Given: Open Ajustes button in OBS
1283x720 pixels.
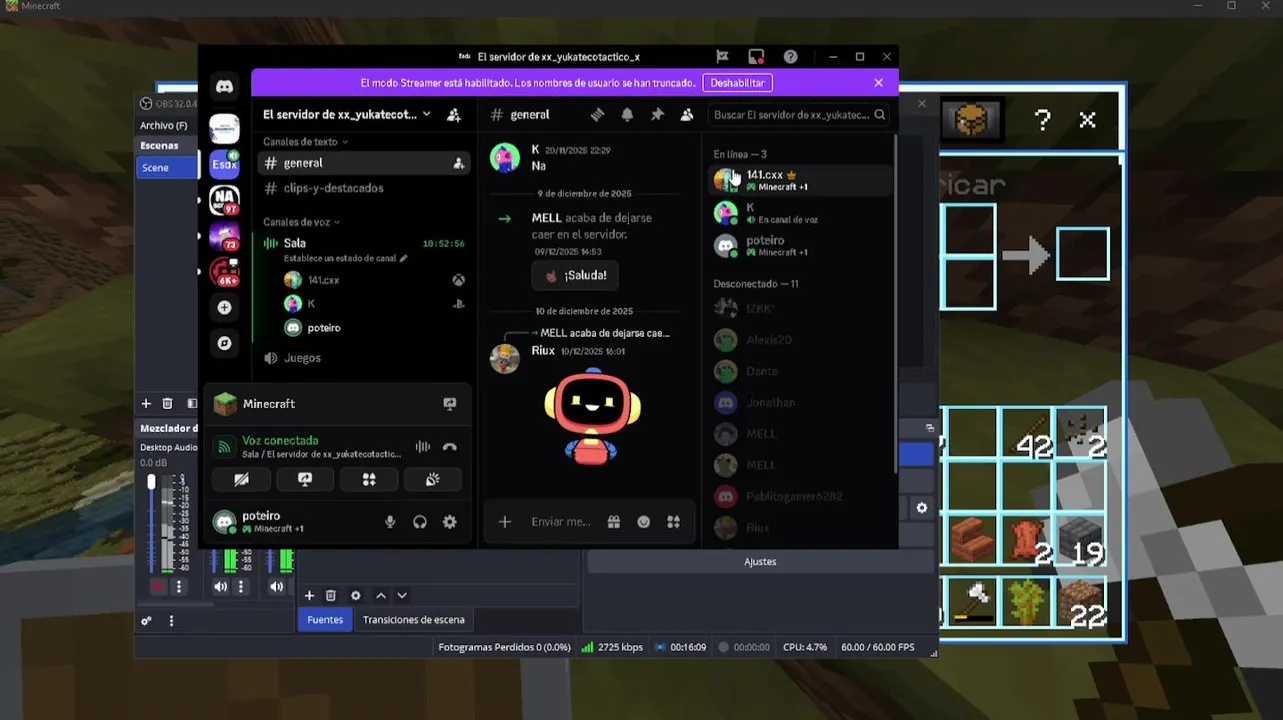Looking at the screenshot, I should [x=760, y=562].
